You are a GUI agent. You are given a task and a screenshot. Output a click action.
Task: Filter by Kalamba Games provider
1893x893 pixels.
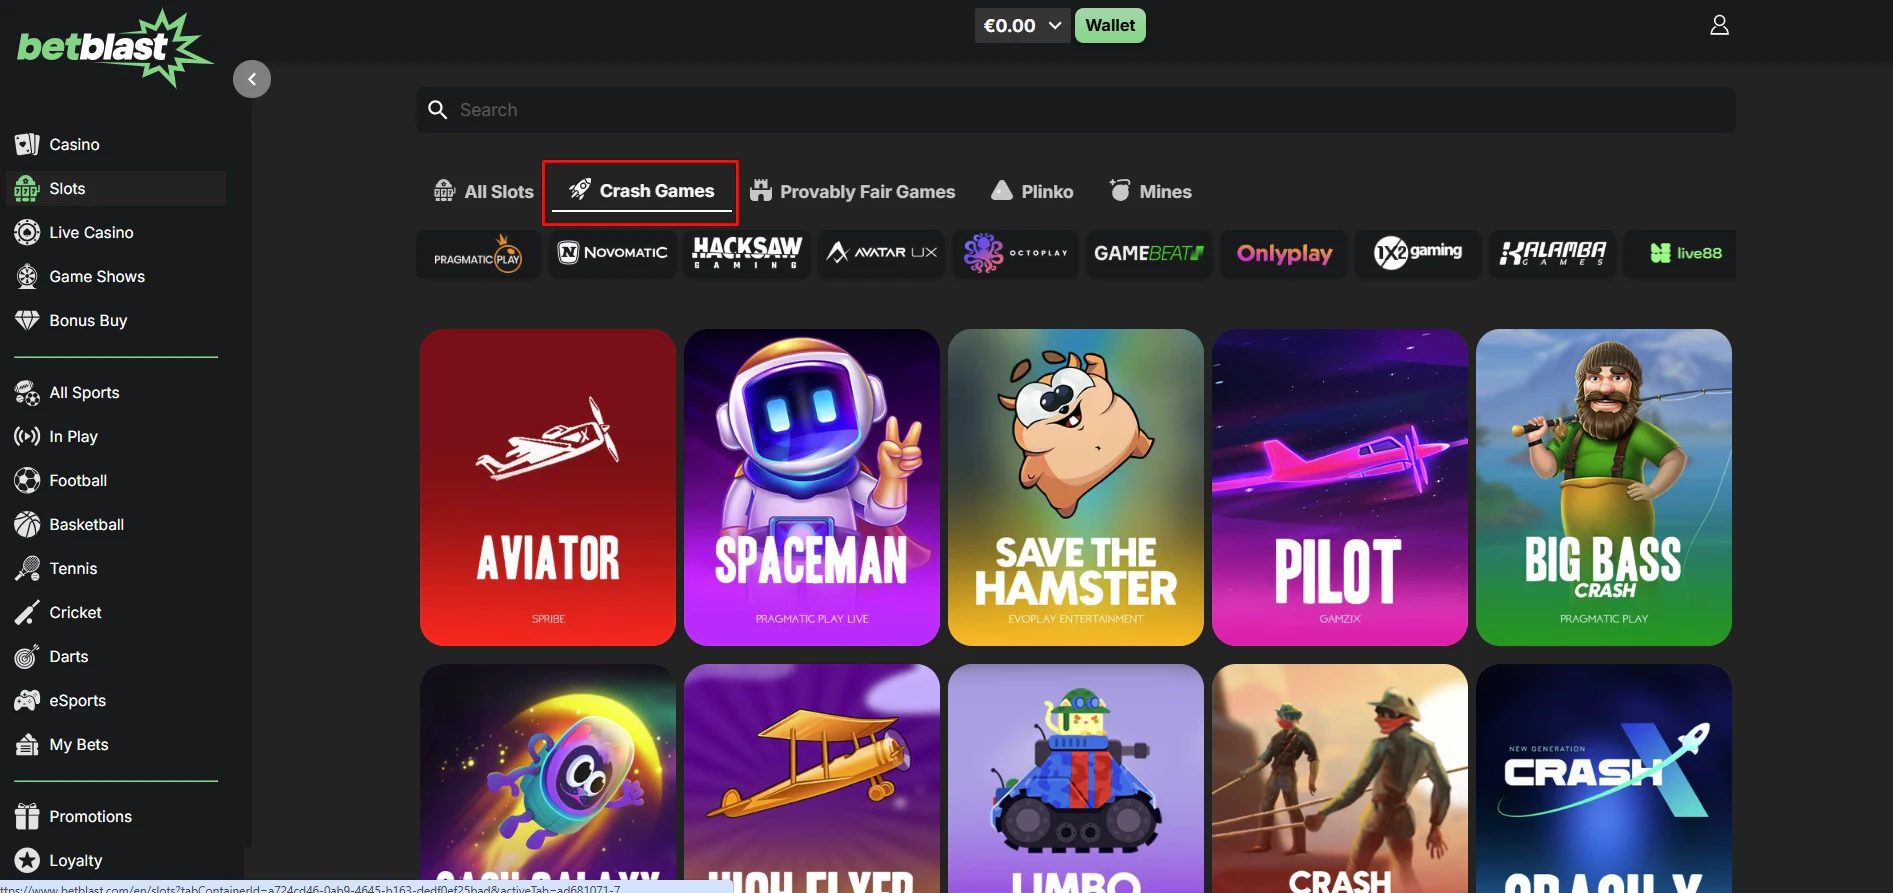point(1552,253)
